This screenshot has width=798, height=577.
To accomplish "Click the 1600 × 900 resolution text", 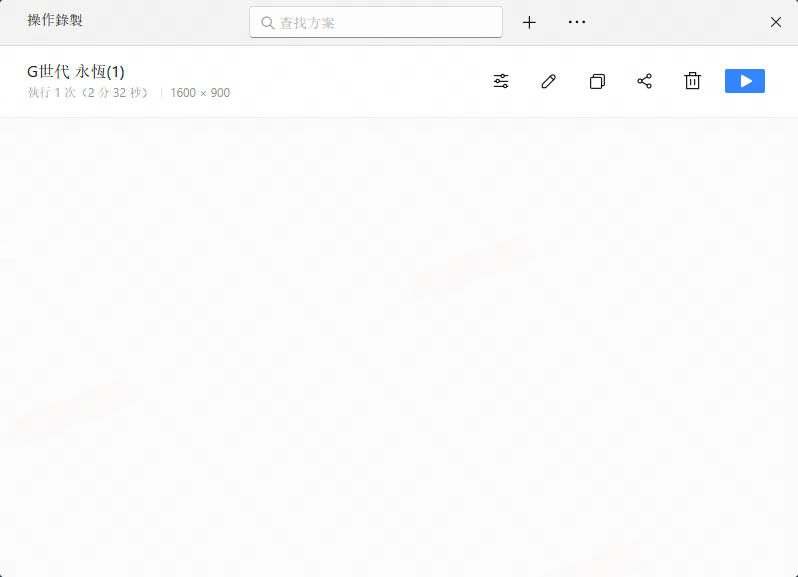I will click(x=200, y=93).
